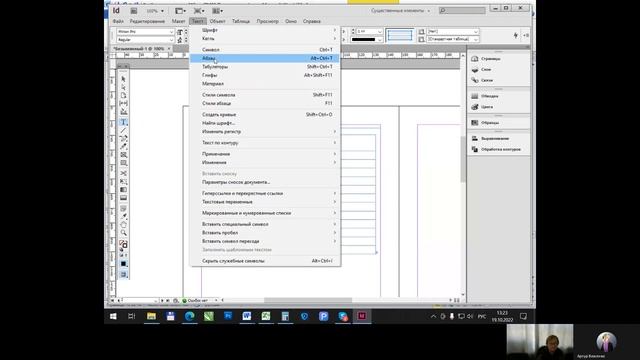
Task: Click the fill and stroke swatch in the toolbox
Action: 123,244
